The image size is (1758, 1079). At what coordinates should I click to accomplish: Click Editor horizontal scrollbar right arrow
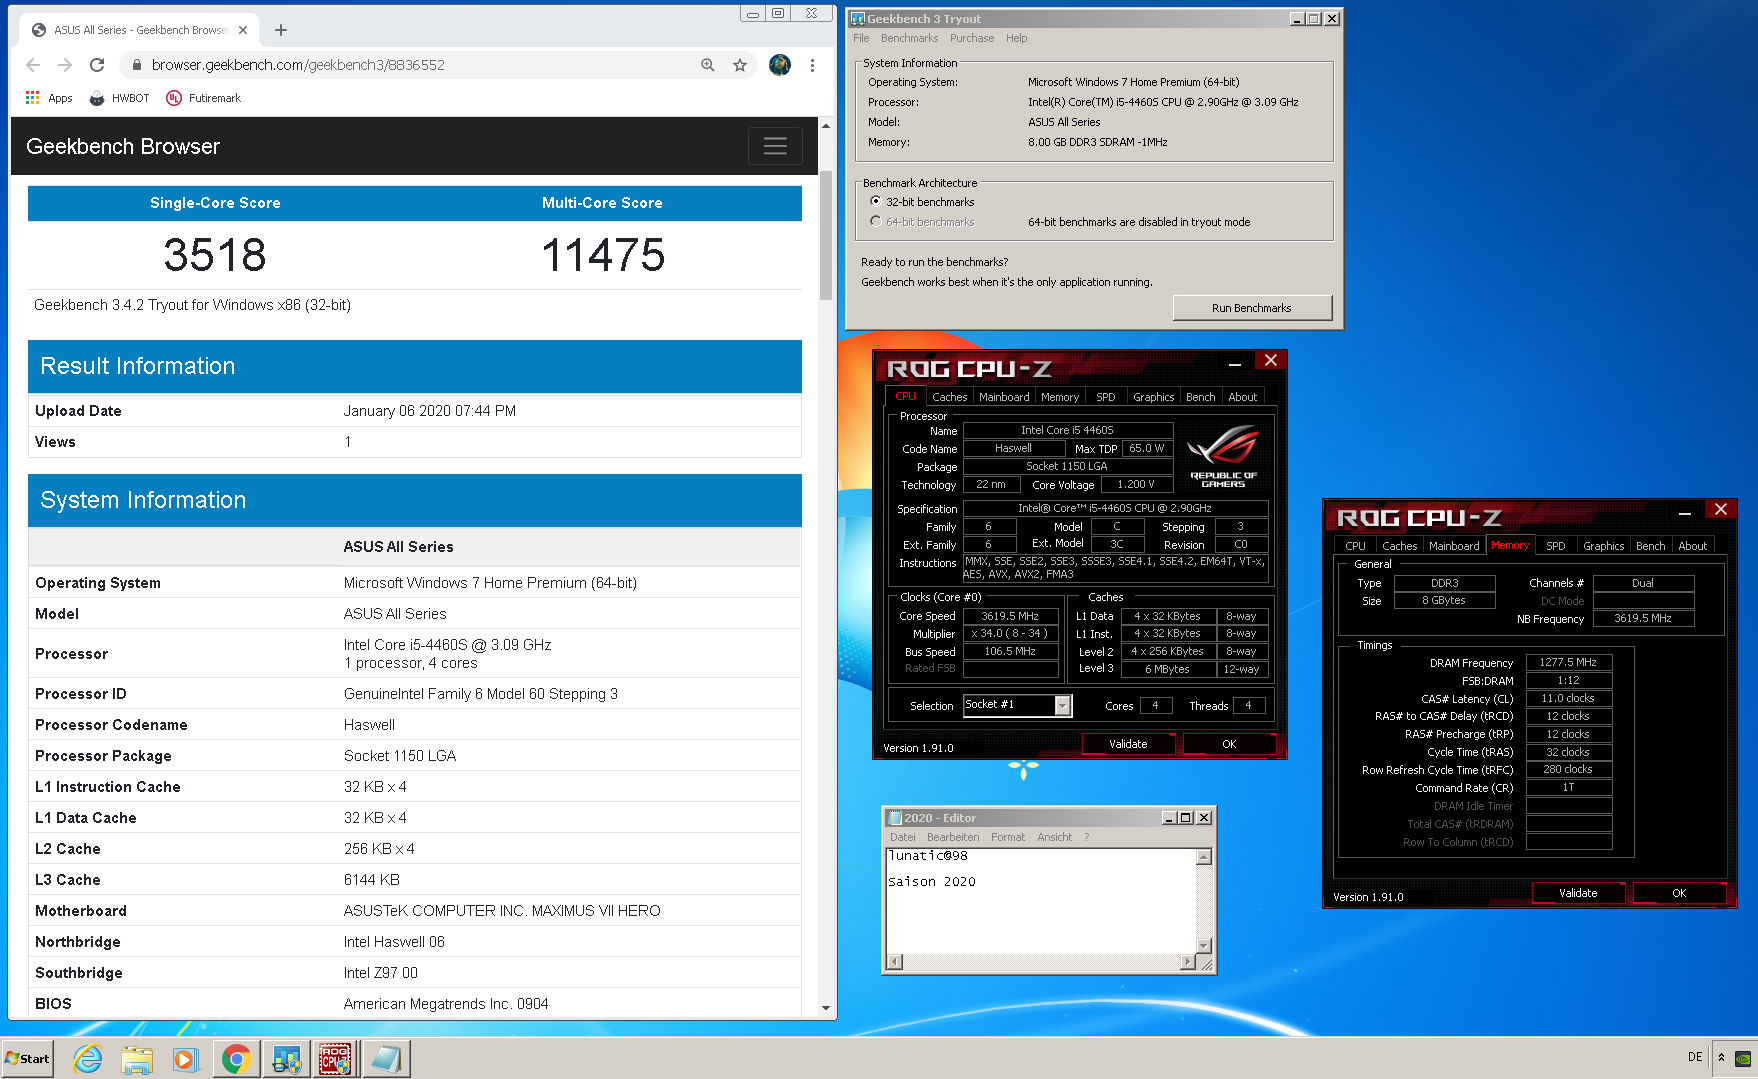coord(1188,962)
